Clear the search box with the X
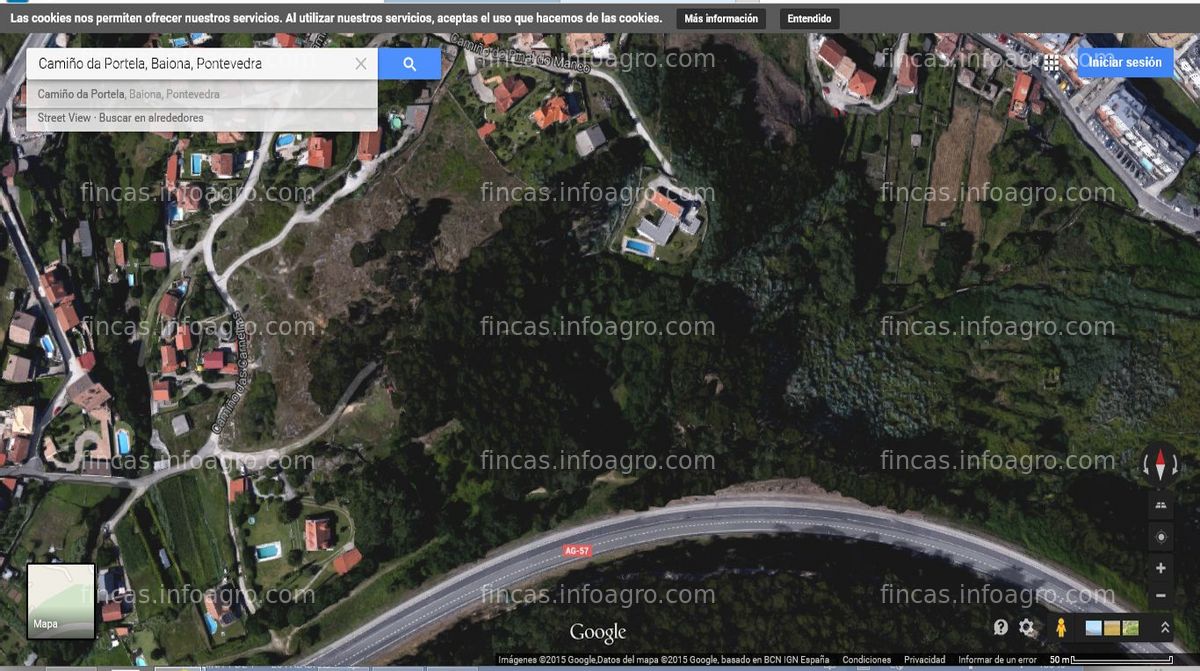 (x=361, y=64)
